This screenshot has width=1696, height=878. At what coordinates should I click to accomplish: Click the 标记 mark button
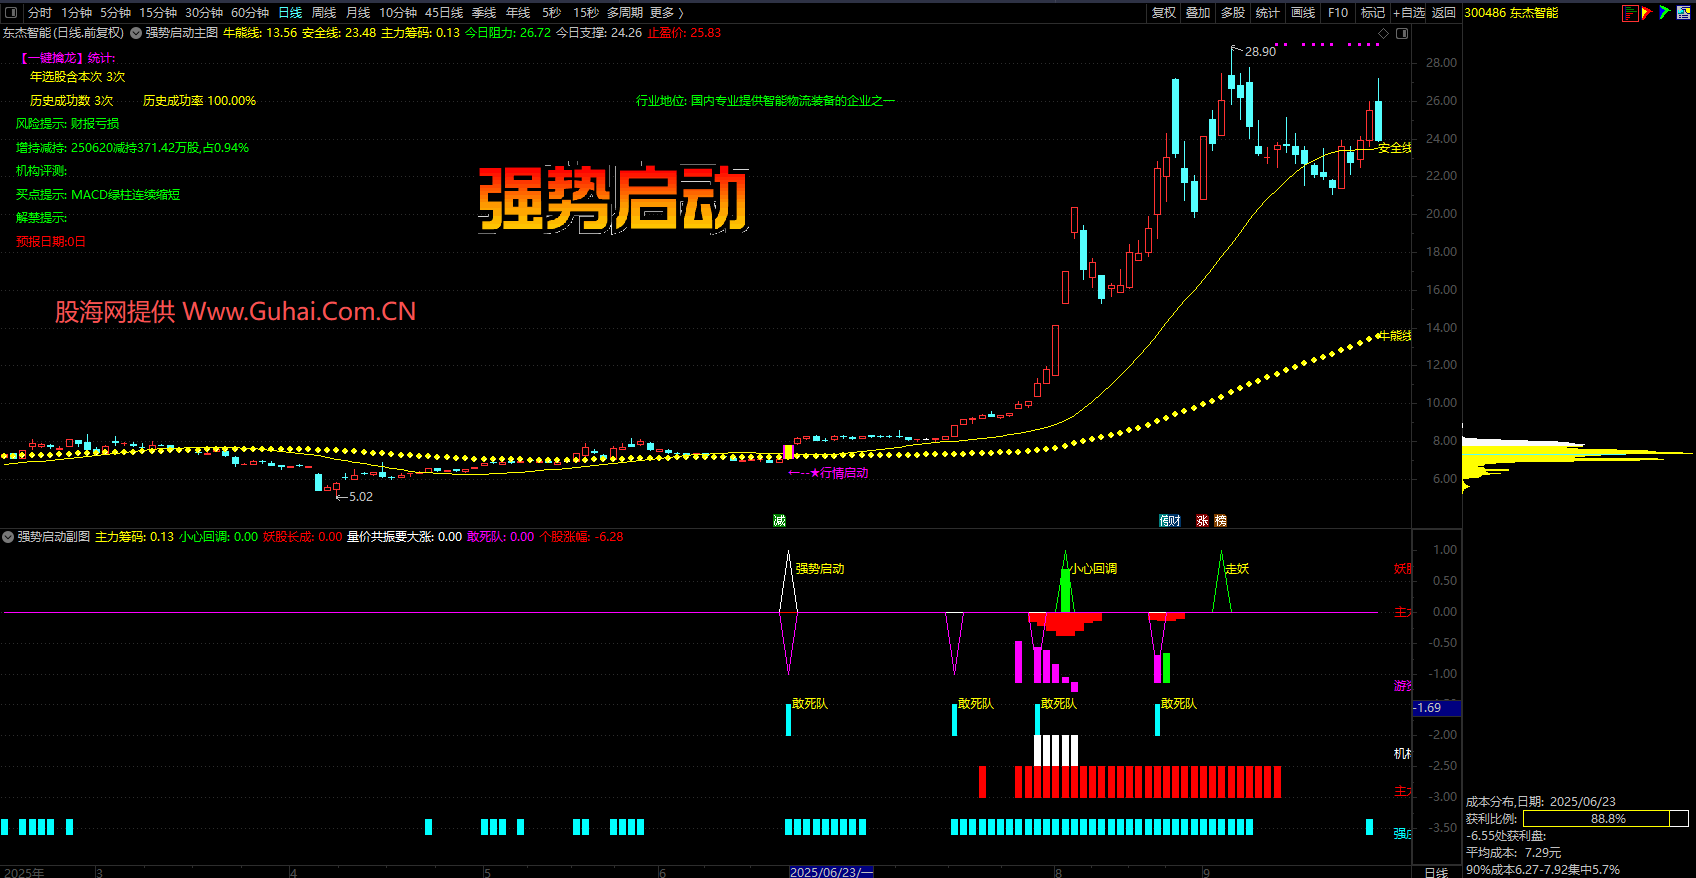tap(1373, 12)
